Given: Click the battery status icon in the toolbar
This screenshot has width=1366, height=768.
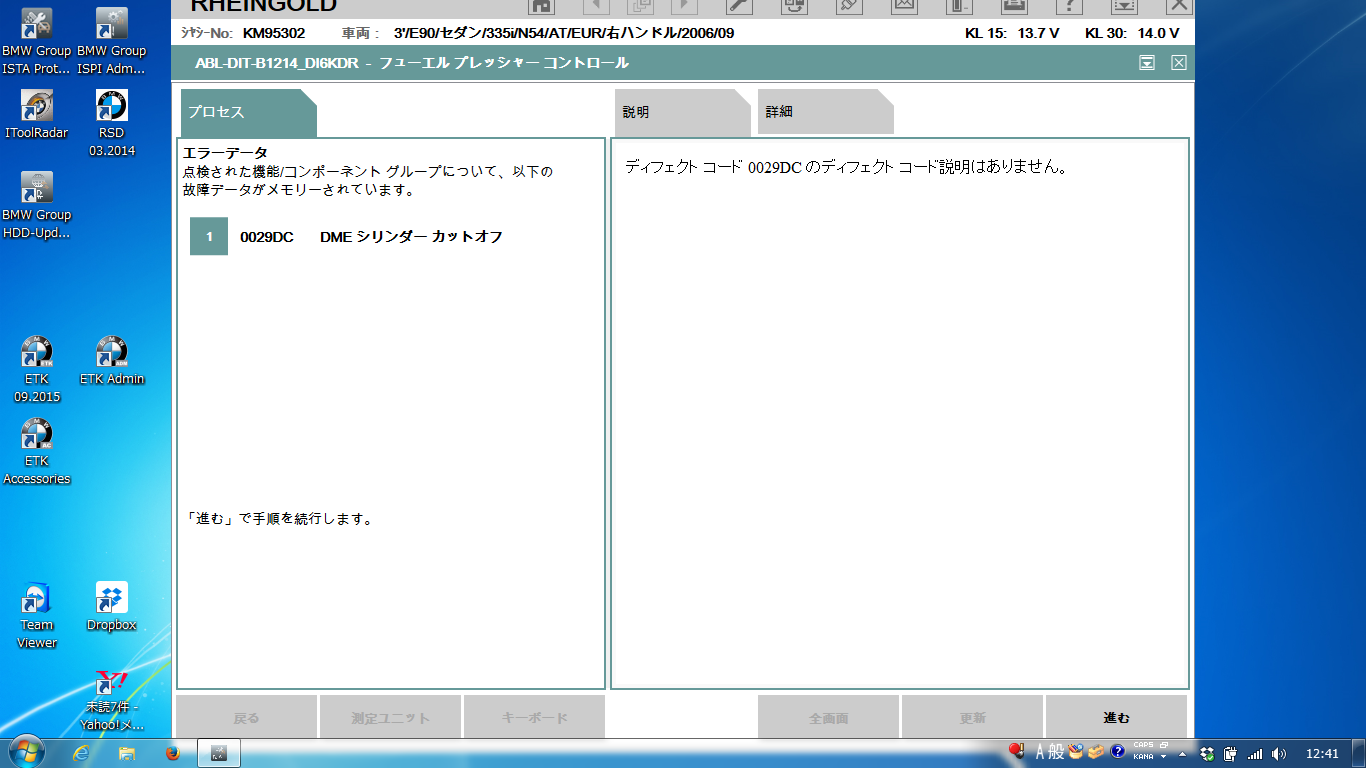Looking at the screenshot, I should click(x=959, y=6).
